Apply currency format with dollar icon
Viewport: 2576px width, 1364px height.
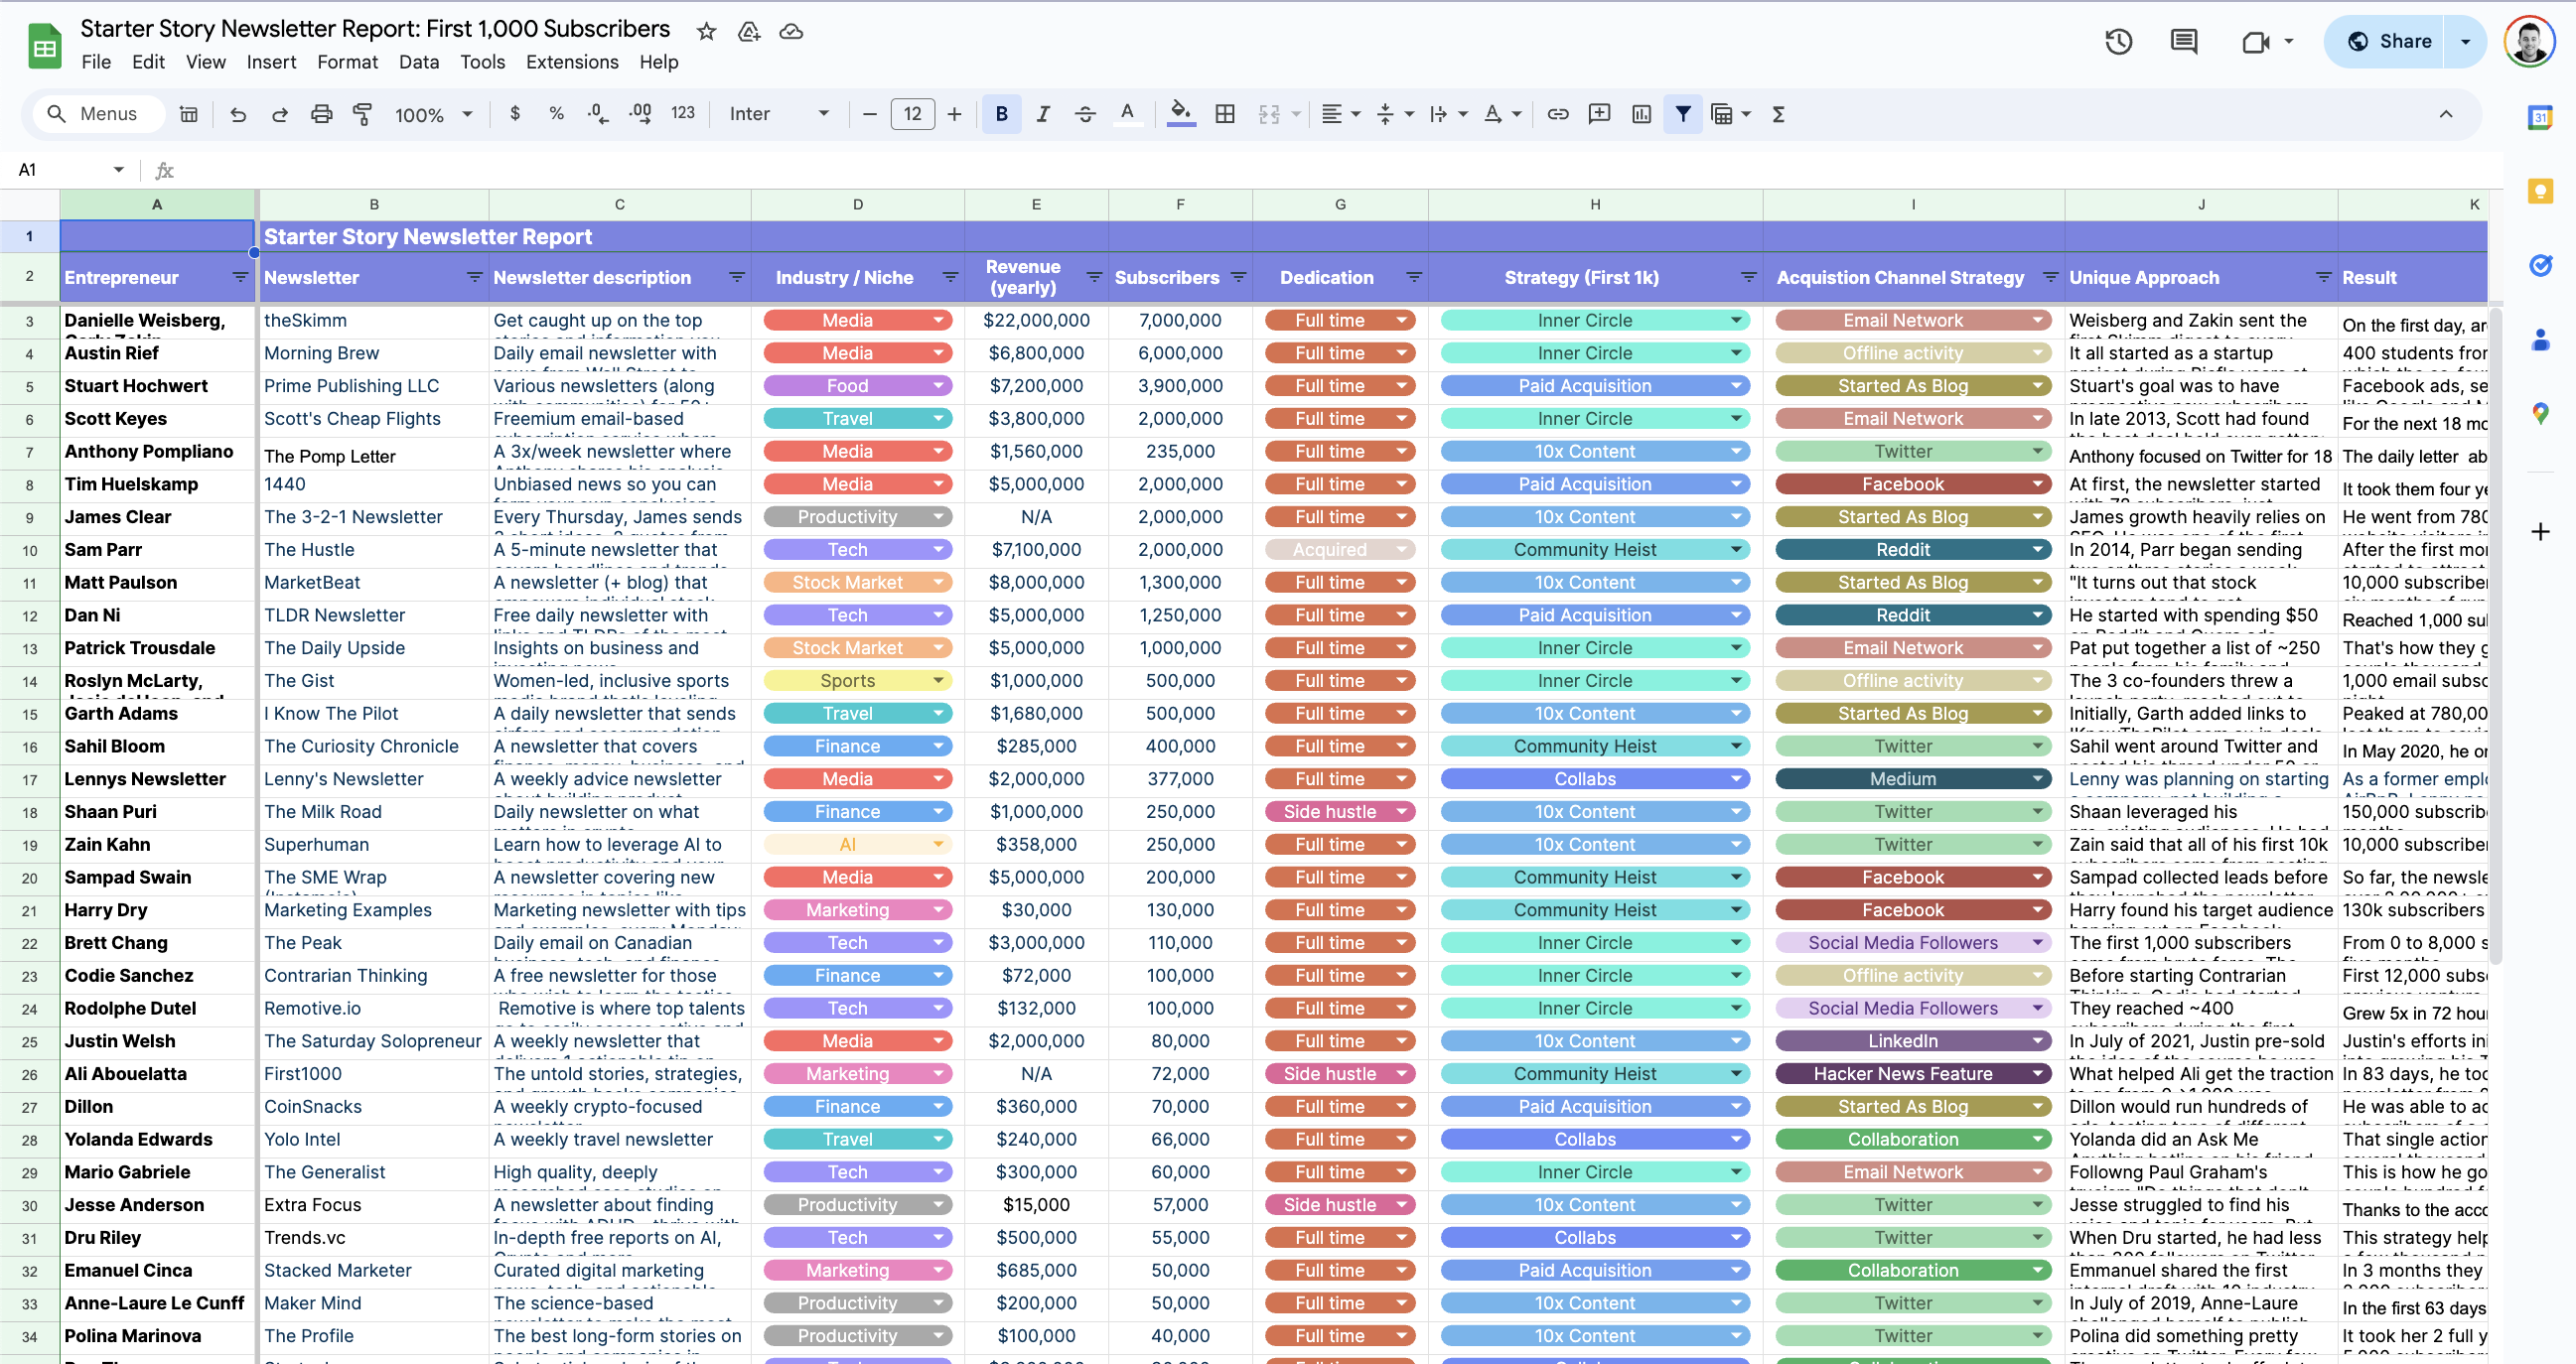coord(515,114)
